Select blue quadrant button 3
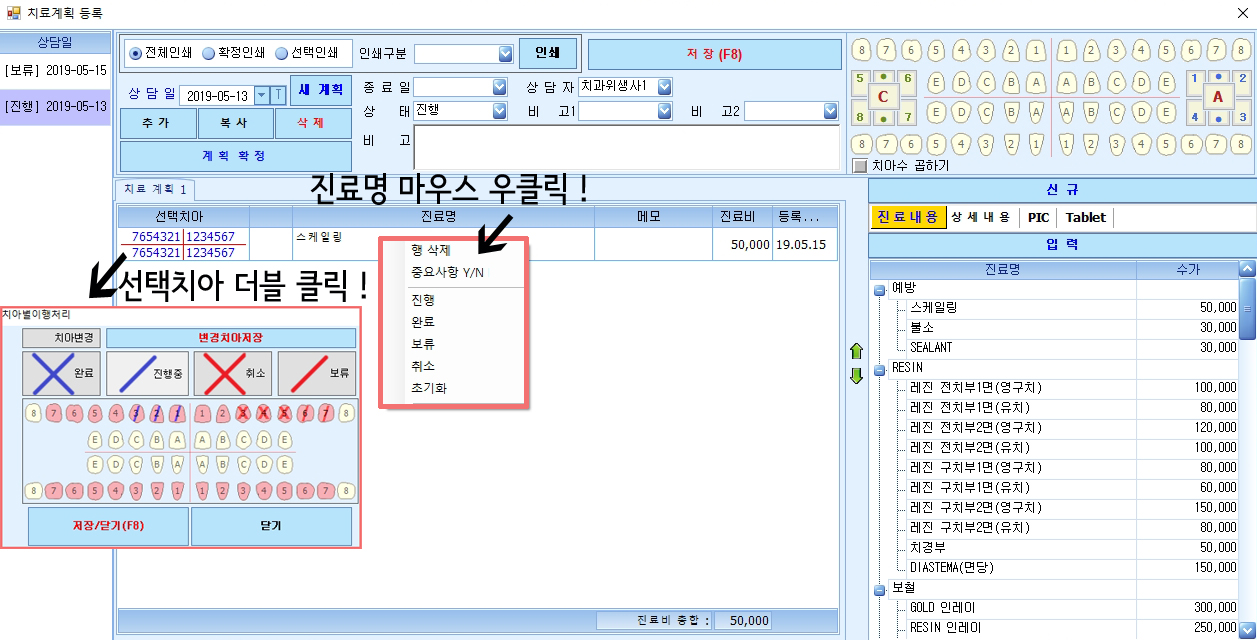Viewport: 1257px width, 640px height. click(x=1242, y=118)
